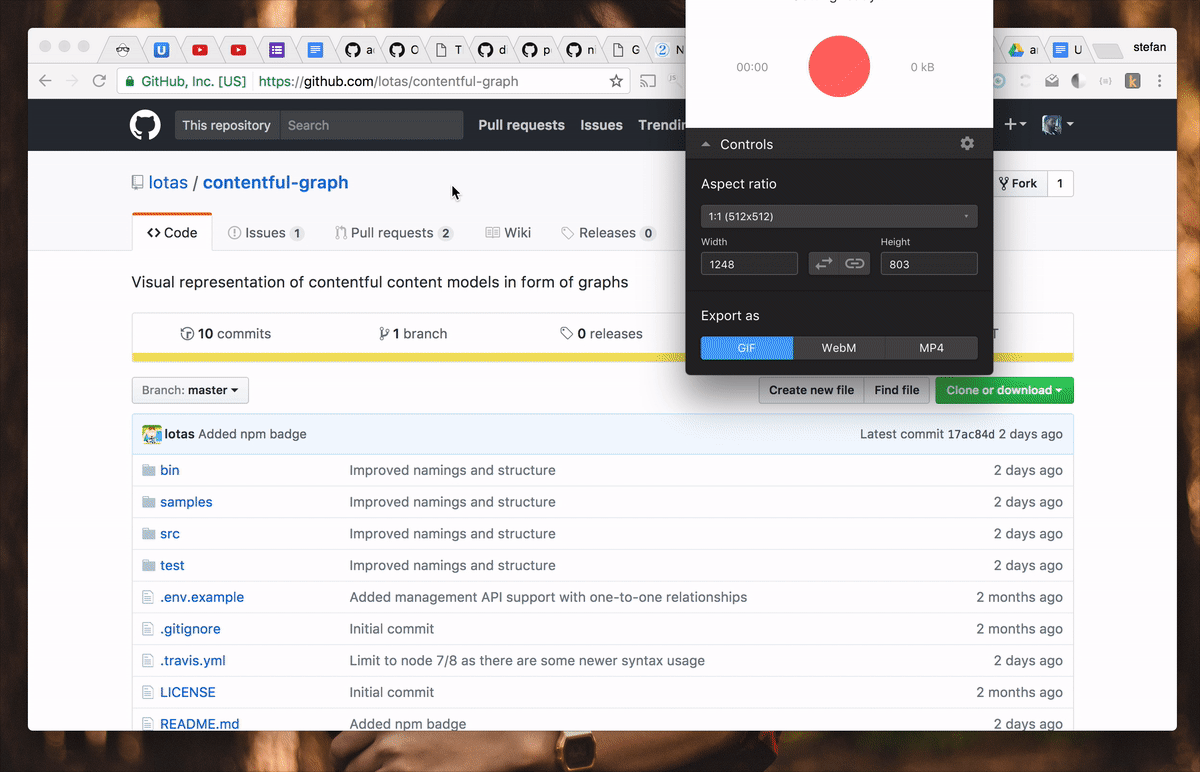Image resolution: width=1200 pixels, height=772 pixels.
Task: Click the GitHub octocat logo
Action: [145, 125]
